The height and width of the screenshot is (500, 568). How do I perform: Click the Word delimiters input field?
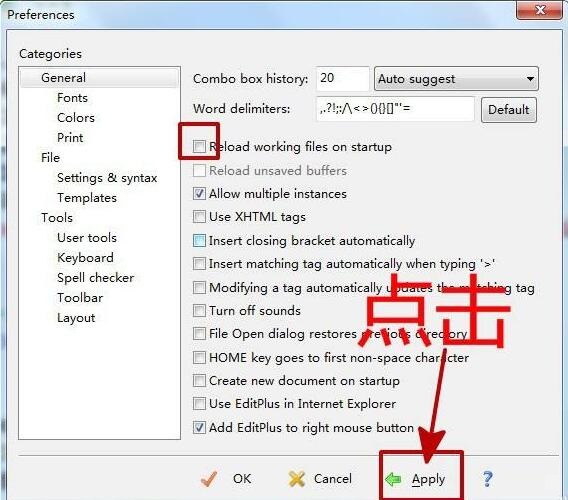click(x=395, y=108)
